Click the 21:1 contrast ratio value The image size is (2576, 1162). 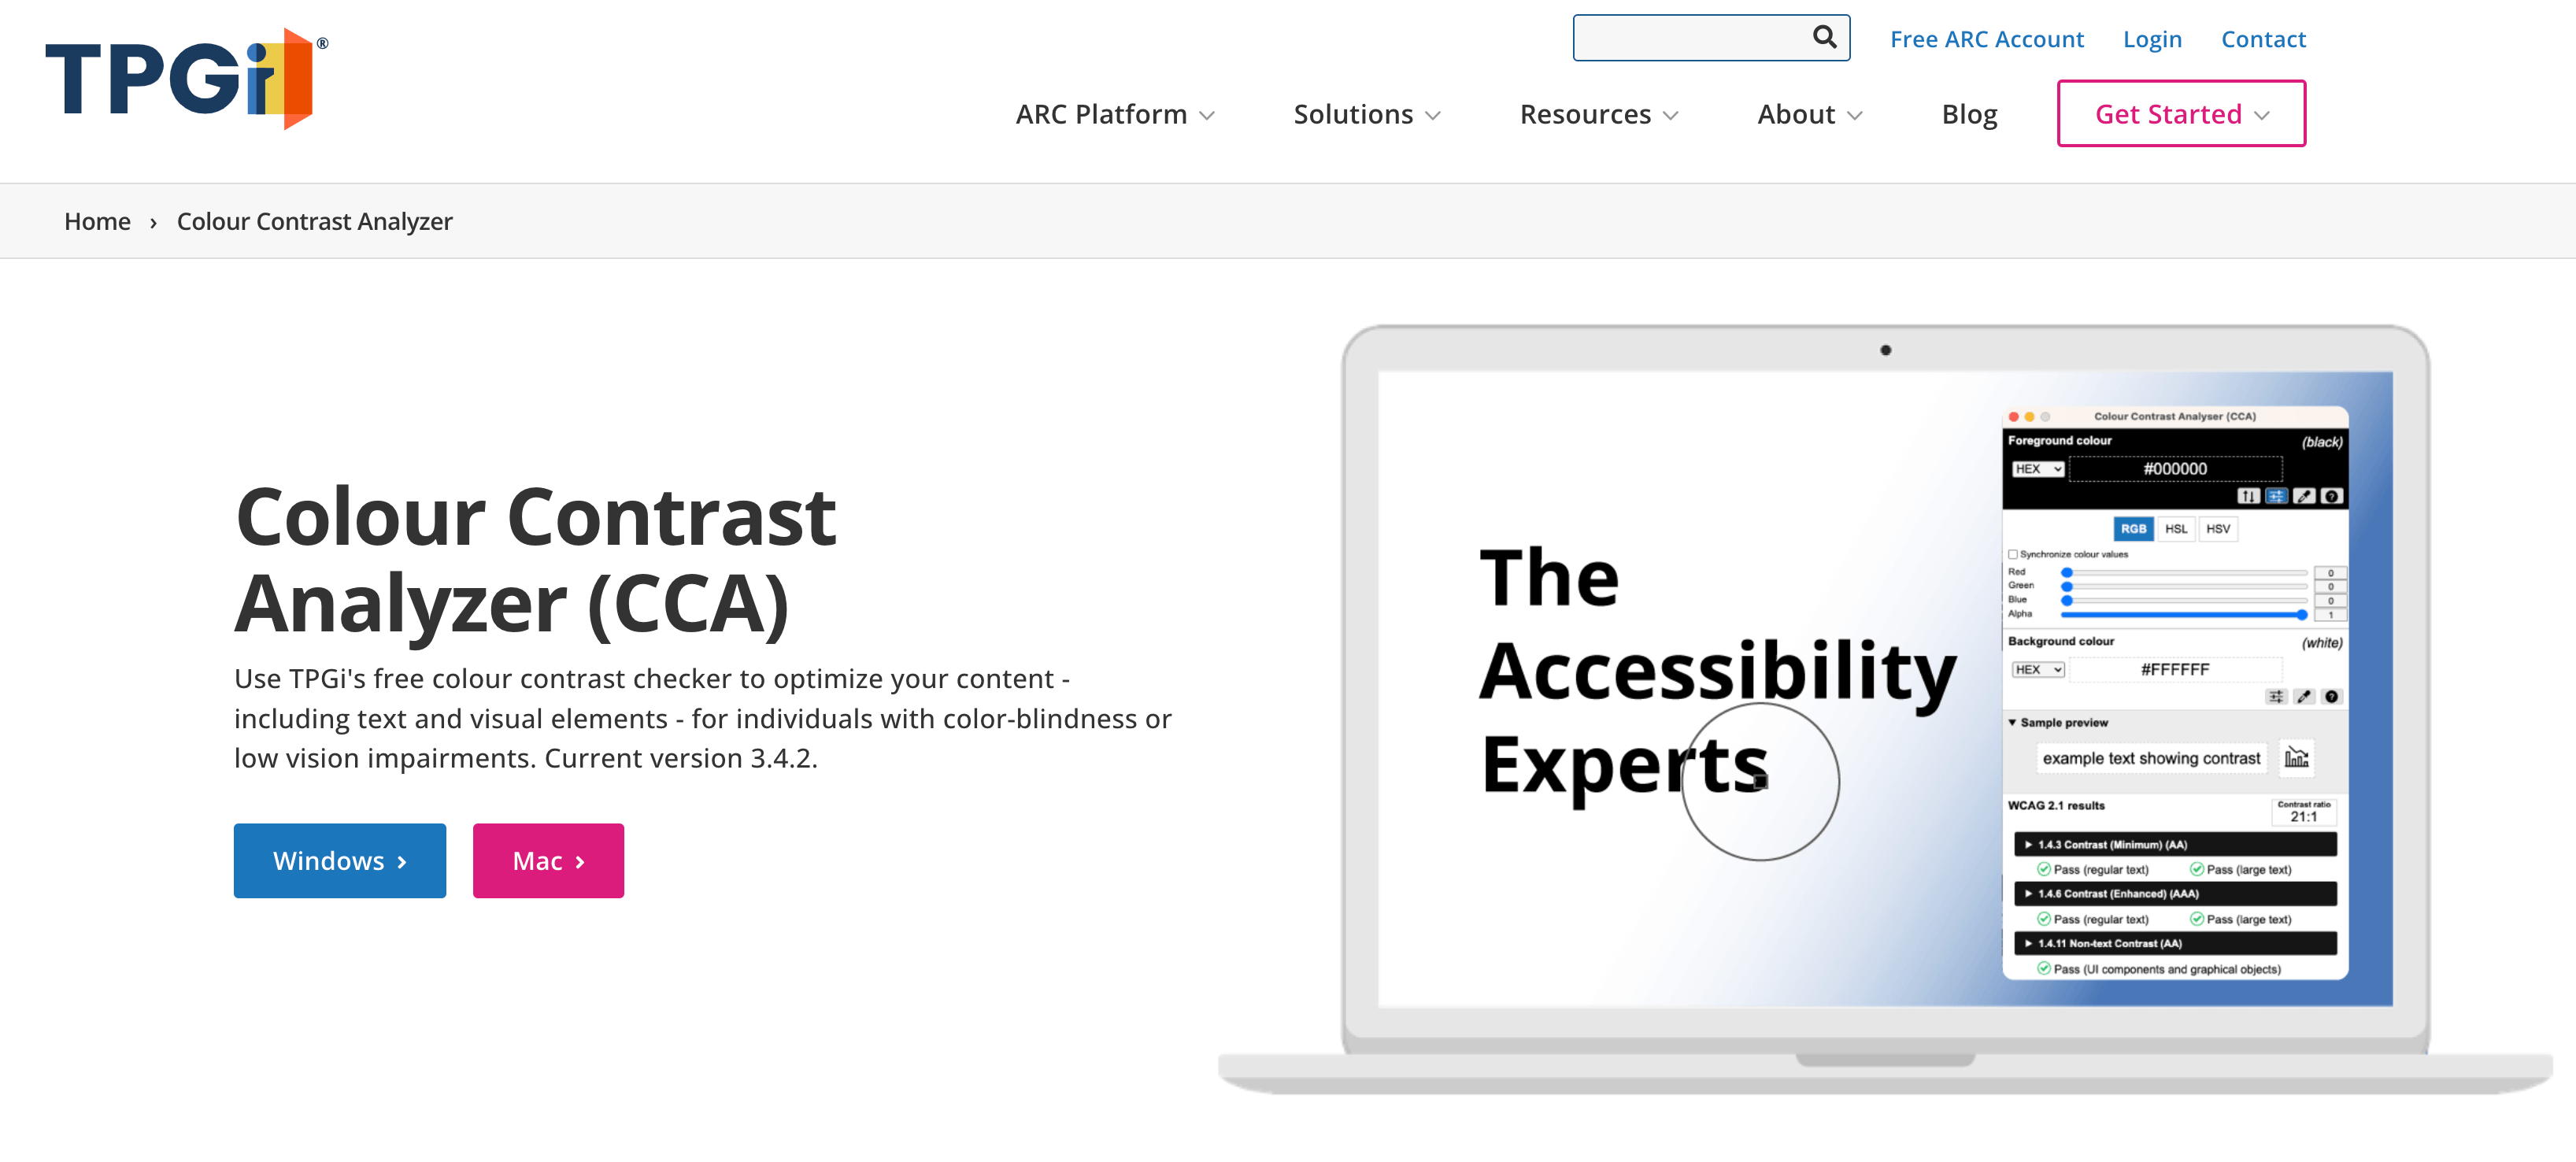pyautogui.click(x=2303, y=817)
